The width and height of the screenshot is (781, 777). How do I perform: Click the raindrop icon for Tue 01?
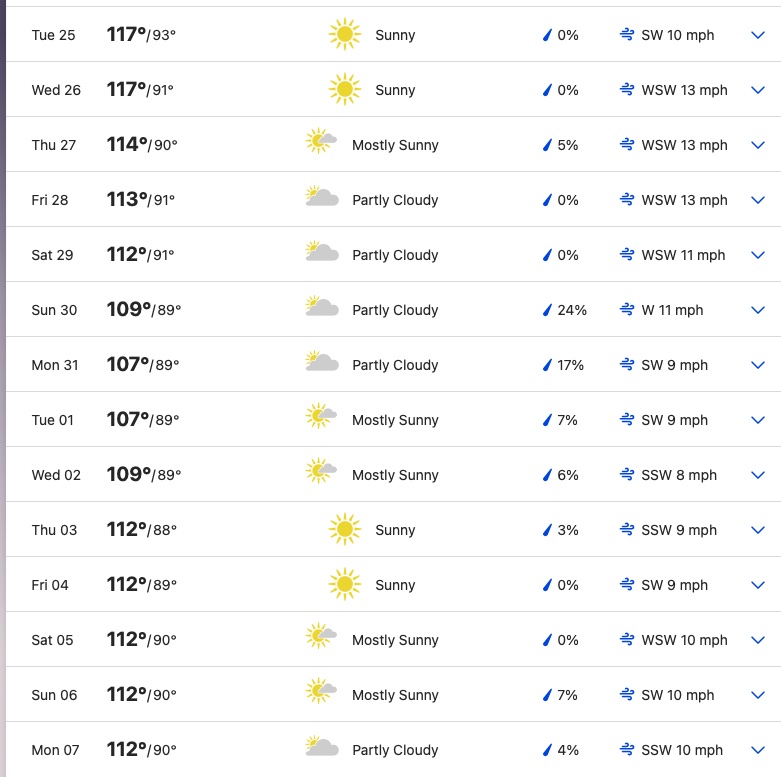[x=547, y=420]
